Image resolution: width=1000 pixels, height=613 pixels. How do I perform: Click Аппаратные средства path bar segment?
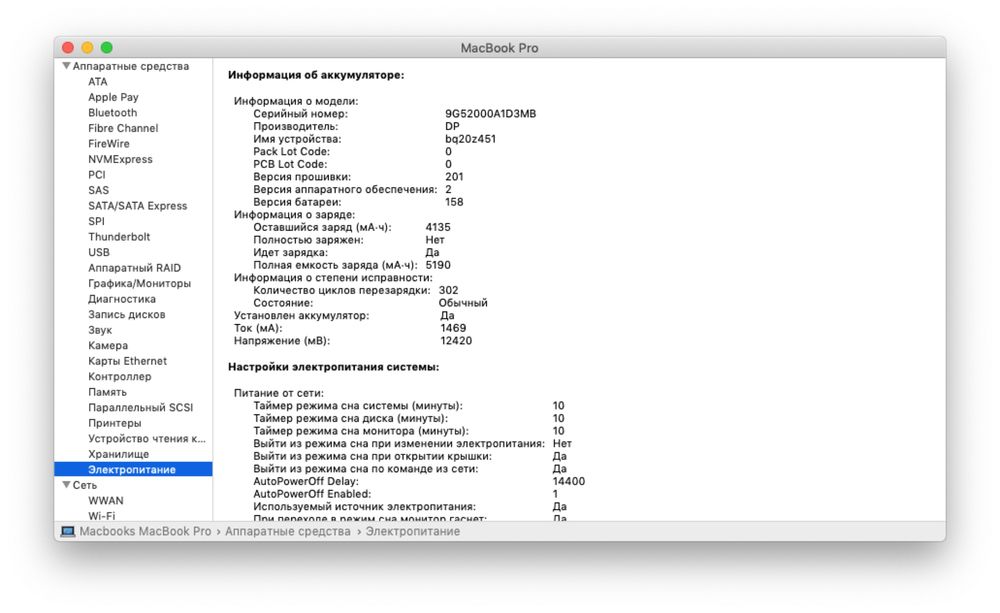[x=288, y=531]
